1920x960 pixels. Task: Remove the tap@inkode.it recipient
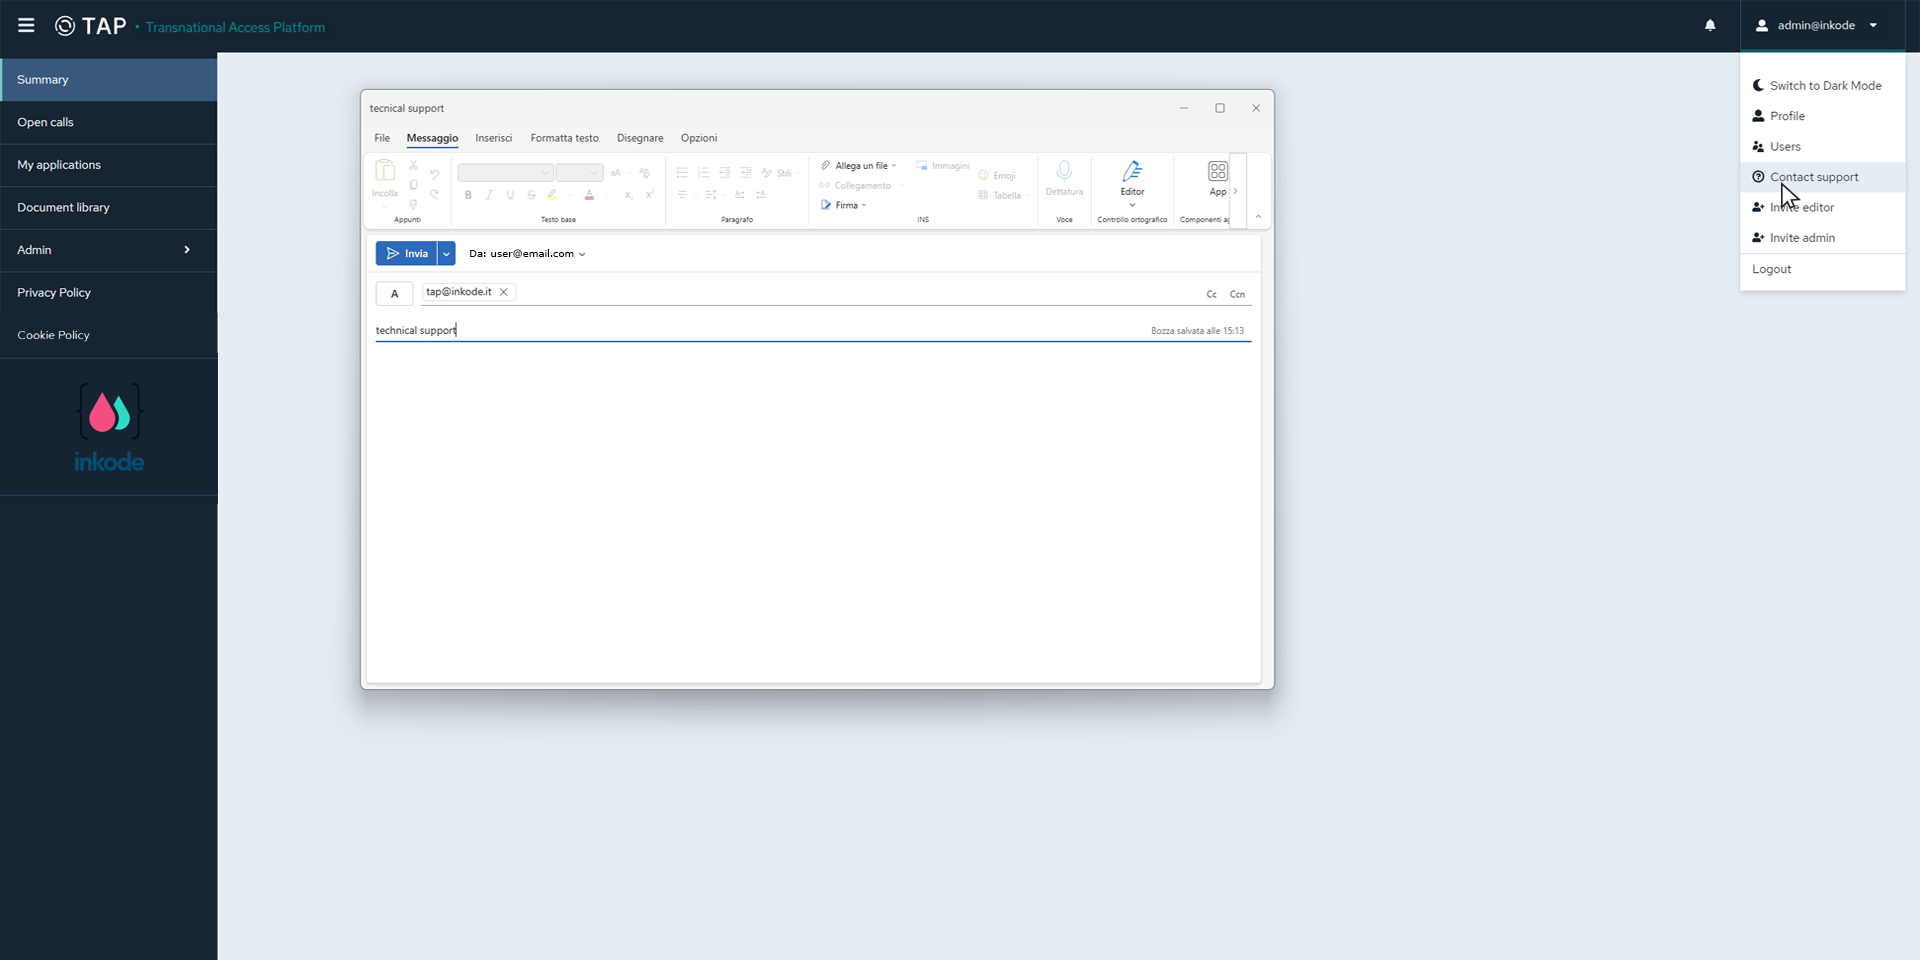tap(504, 292)
